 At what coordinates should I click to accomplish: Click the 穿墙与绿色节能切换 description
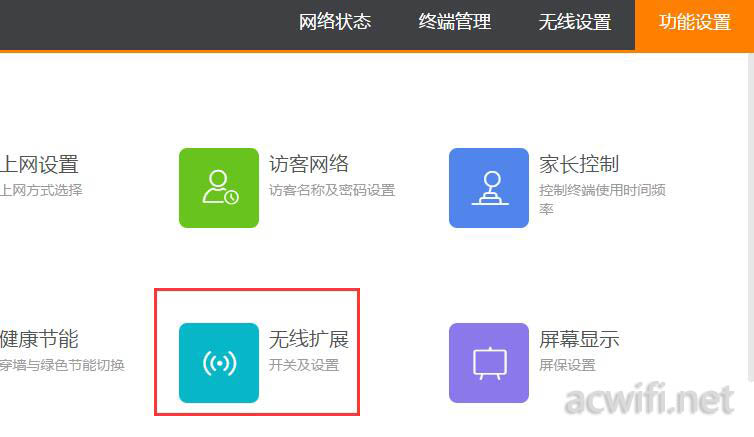point(62,365)
